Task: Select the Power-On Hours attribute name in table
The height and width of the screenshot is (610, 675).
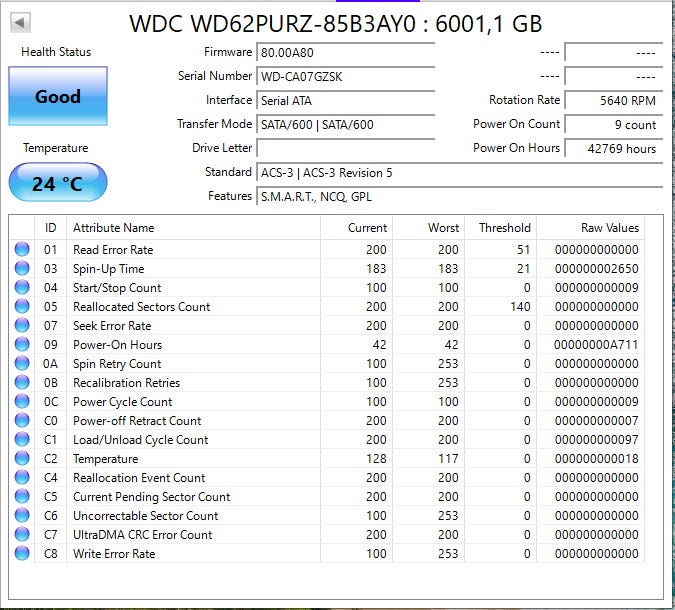Action: (x=118, y=345)
